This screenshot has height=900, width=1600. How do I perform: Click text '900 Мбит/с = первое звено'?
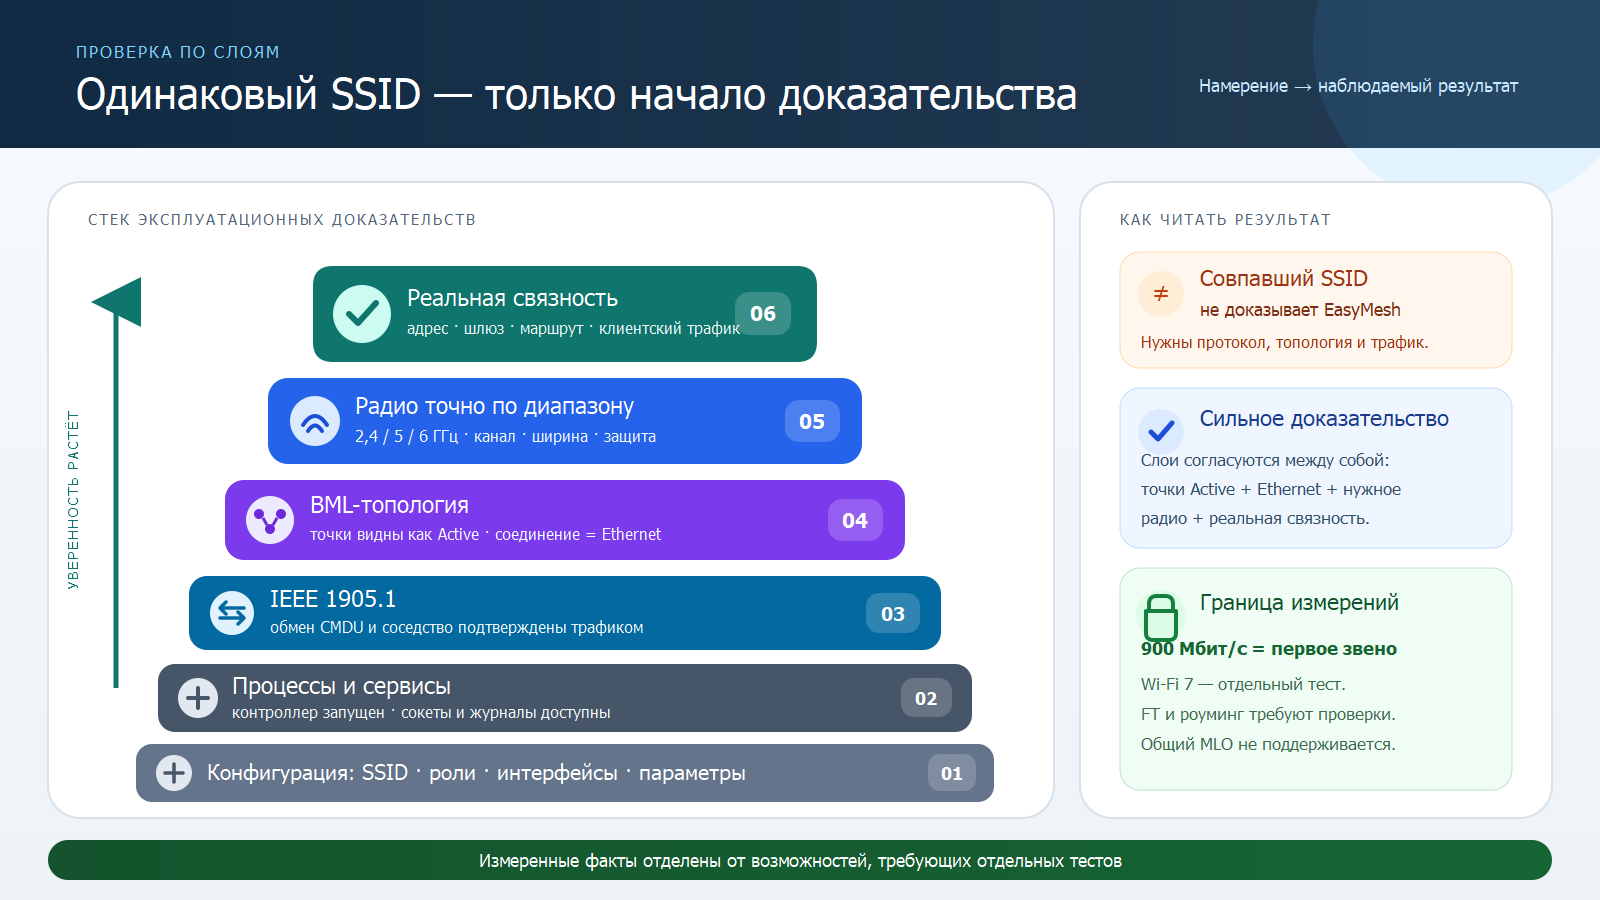[x=1269, y=649]
